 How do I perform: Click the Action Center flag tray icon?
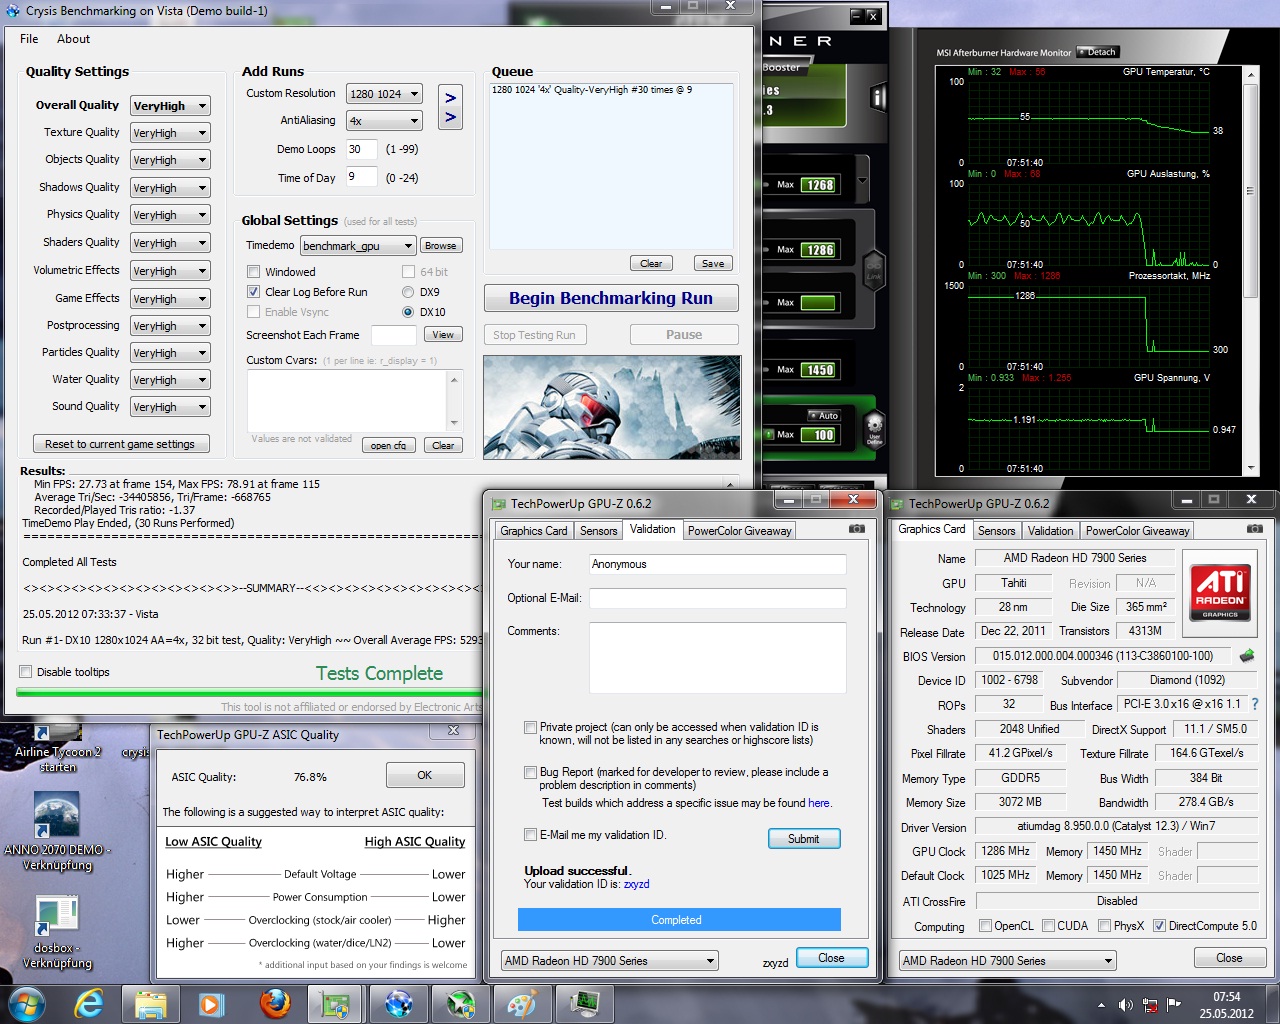(x=1174, y=1005)
